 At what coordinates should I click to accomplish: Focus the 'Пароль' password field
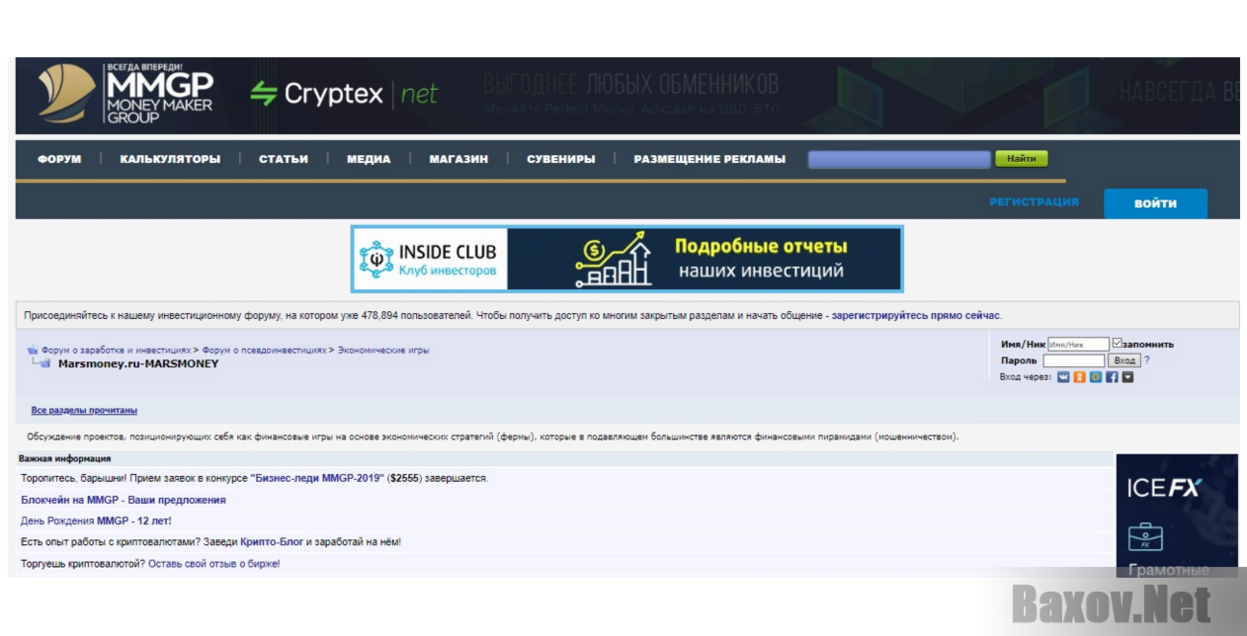tap(1074, 360)
